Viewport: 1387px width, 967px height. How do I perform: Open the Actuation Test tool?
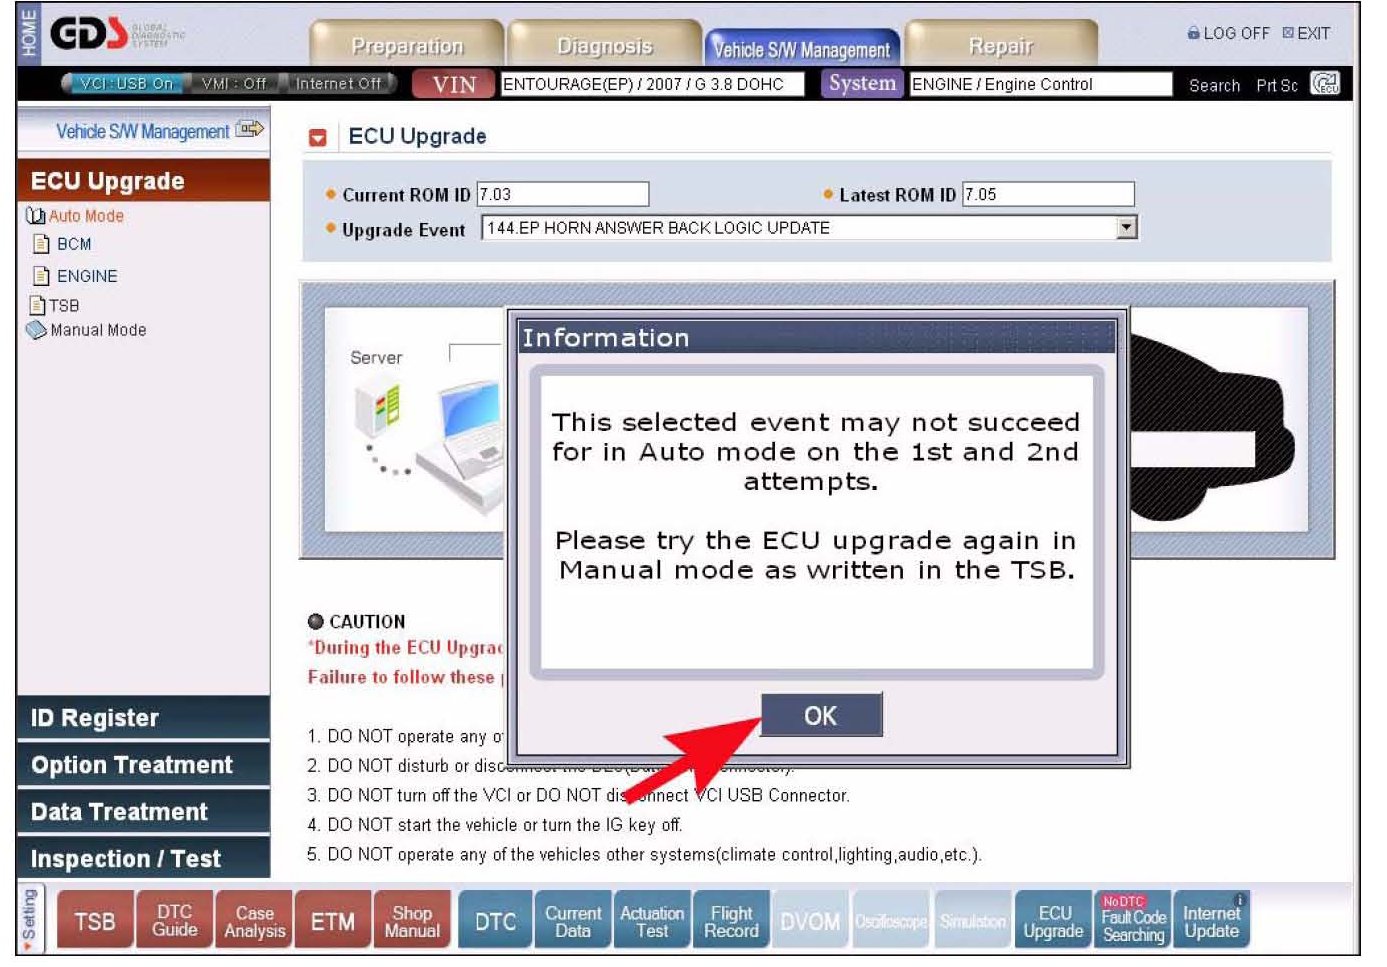coord(652,921)
